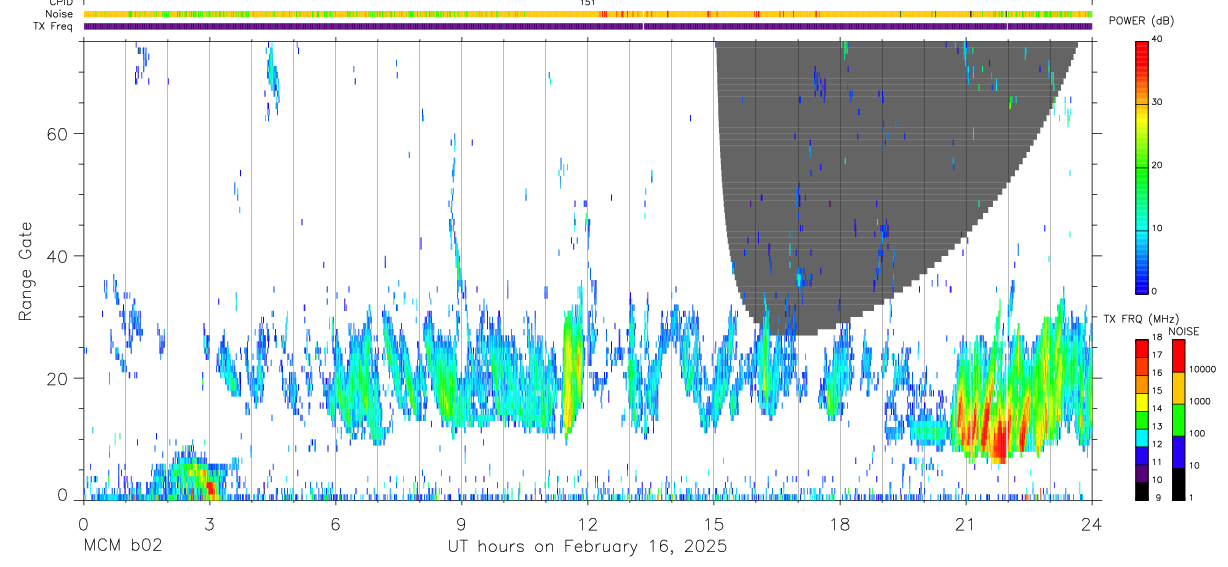Click the 21 hour tick on UT axis
Image resolution: width=1228 pixels, height=567 pixels.
click(x=966, y=523)
